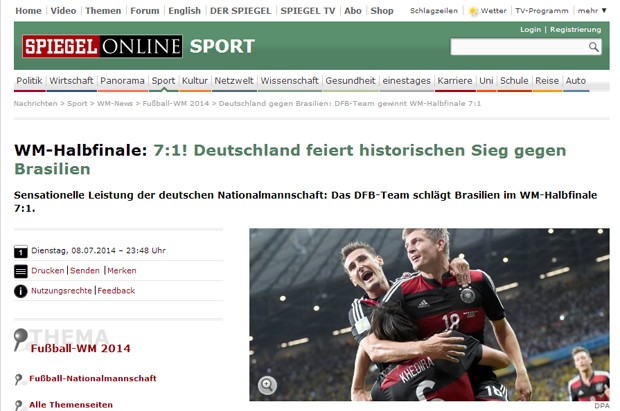Open the Sport section tab
Viewport: 620px width, 411px height.
pos(163,81)
